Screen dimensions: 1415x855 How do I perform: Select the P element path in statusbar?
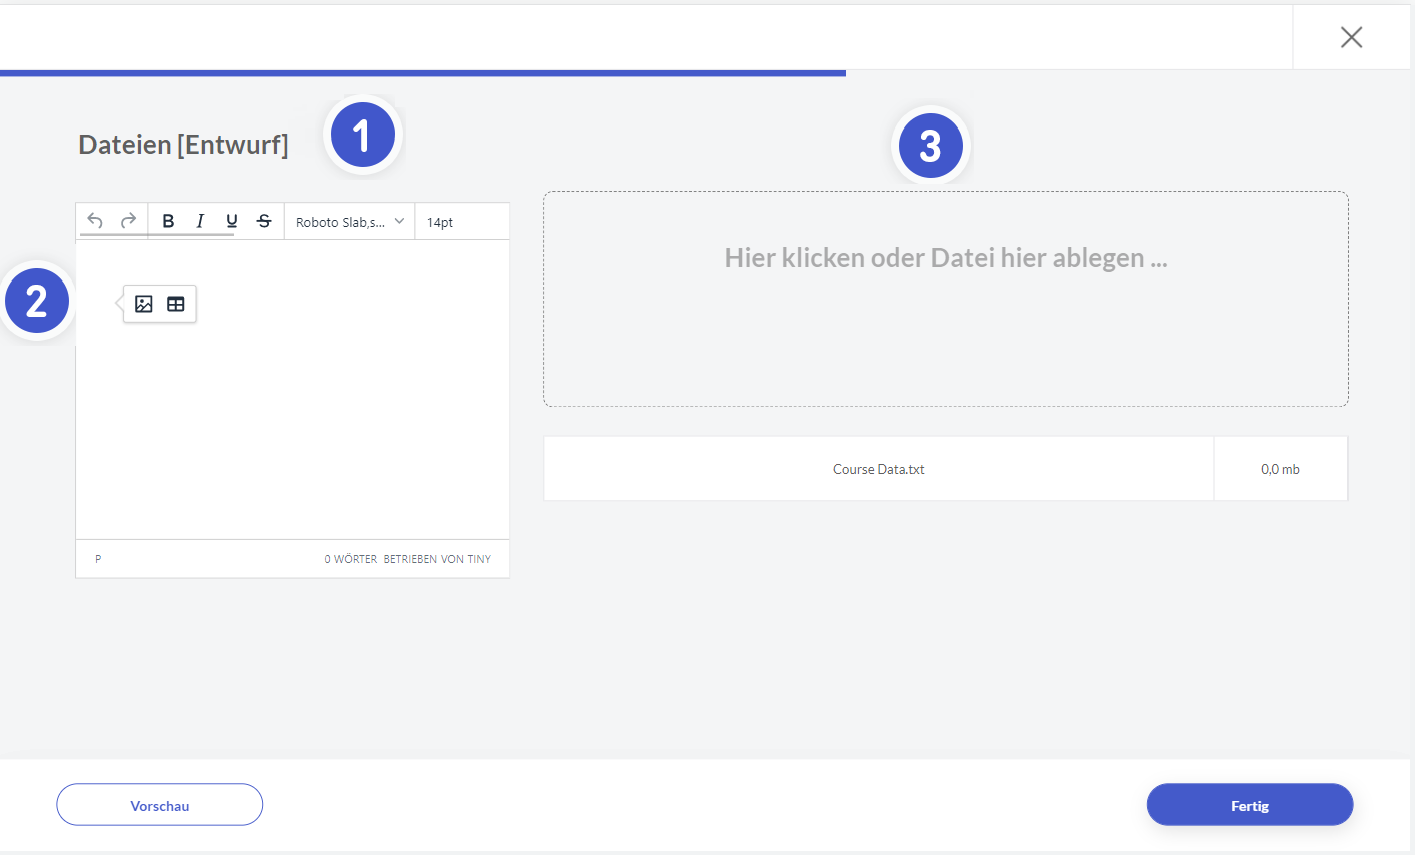[x=98, y=559]
